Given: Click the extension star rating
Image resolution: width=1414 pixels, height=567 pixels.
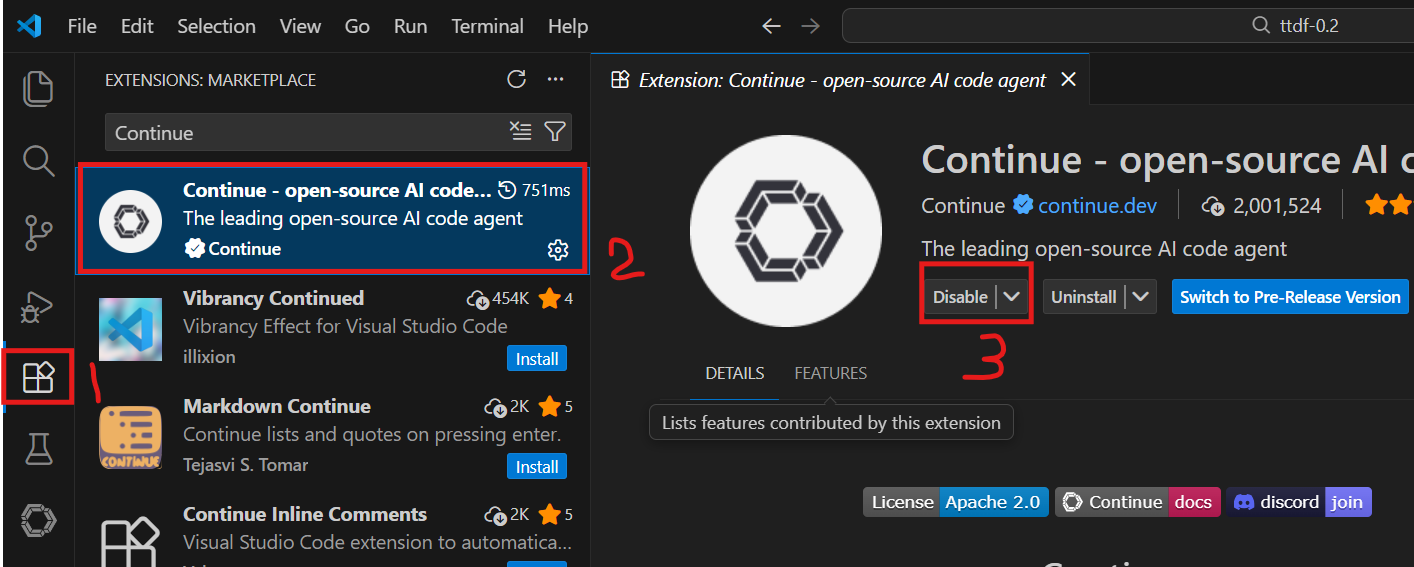Looking at the screenshot, I should pos(1389,206).
